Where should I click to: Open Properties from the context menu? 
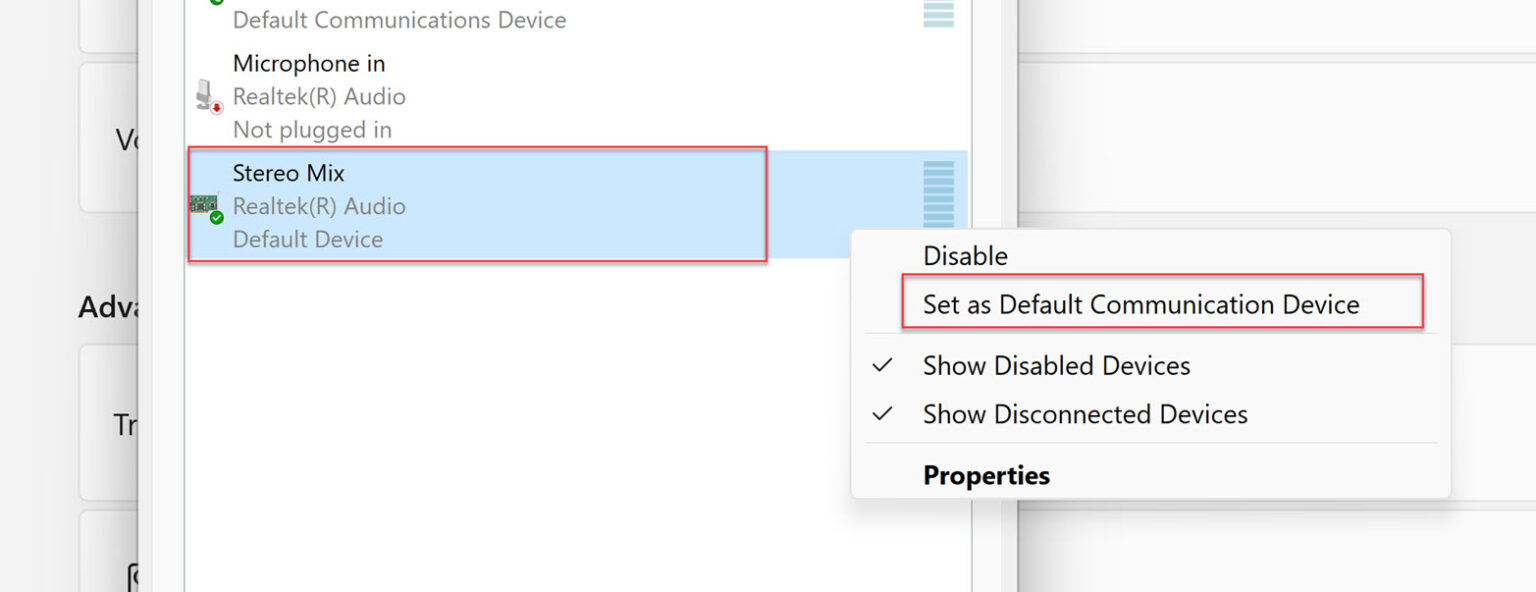(987, 474)
